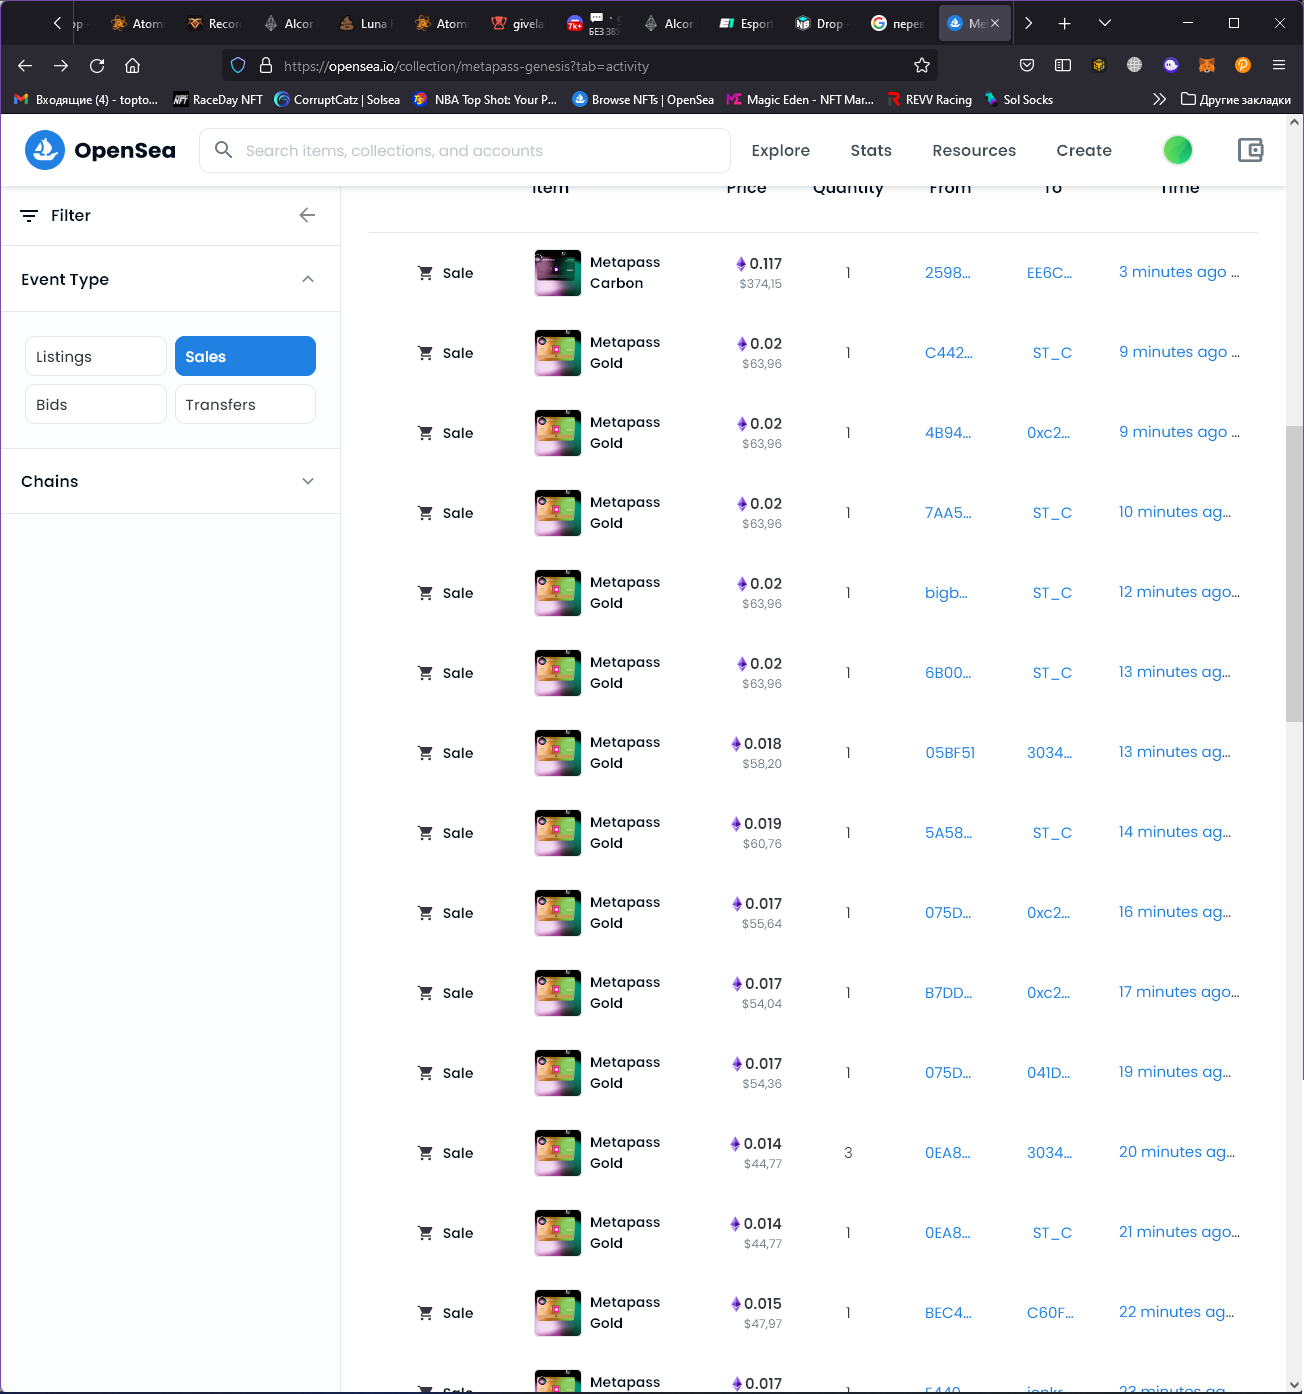Open the Firefox hamburger menu
Viewport: 1304px width, 1394px height.
pos(1279,66)
